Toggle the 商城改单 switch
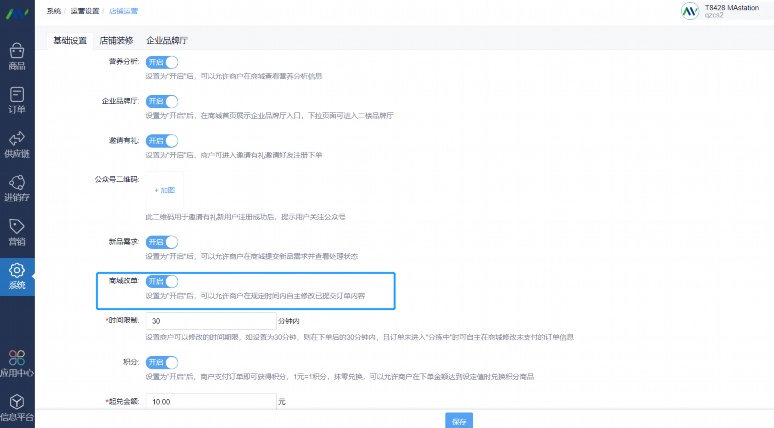Image resolution: width=774 pixels, height=428 pixels. coord(162,281)
